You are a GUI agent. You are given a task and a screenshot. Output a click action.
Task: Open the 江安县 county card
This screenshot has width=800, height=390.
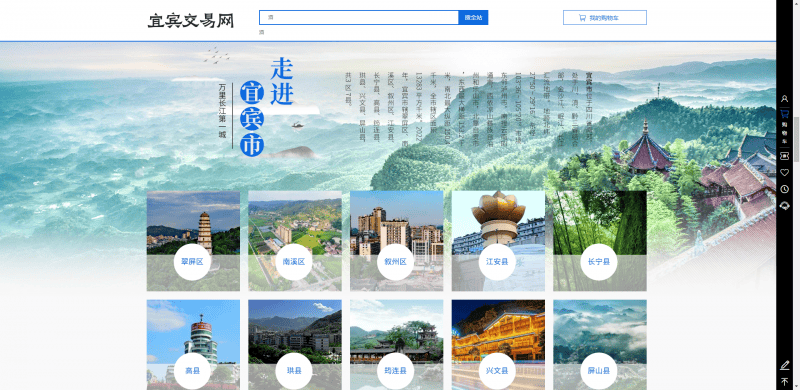[498, 241]
